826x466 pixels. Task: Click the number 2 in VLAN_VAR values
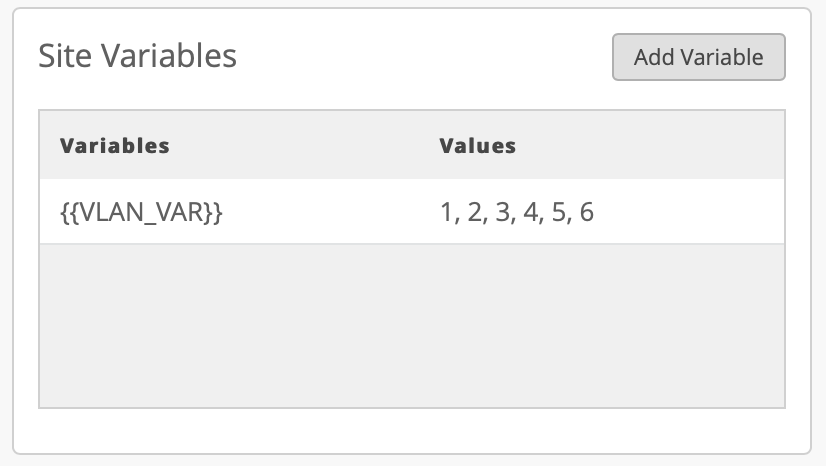point(474,212)
